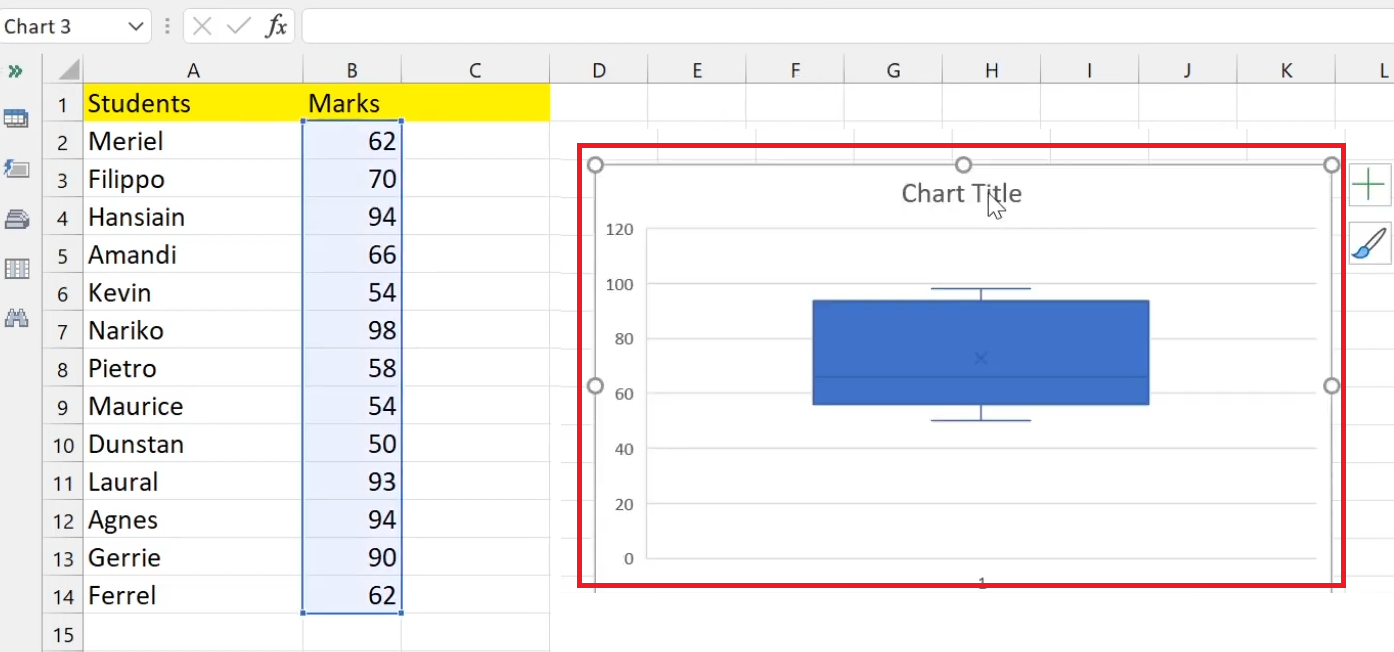Open Chart Styles with the paintbrush icon
The width and height of the screenshot is (1394, 652).
point(1370,244)
